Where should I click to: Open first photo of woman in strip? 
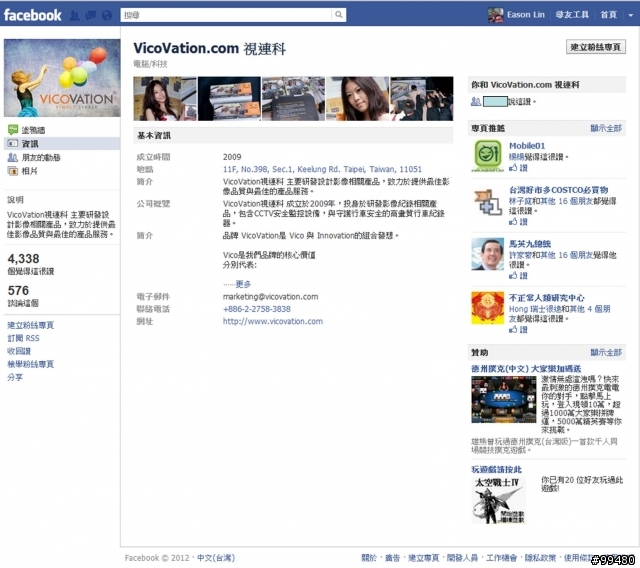pos(165,99)
